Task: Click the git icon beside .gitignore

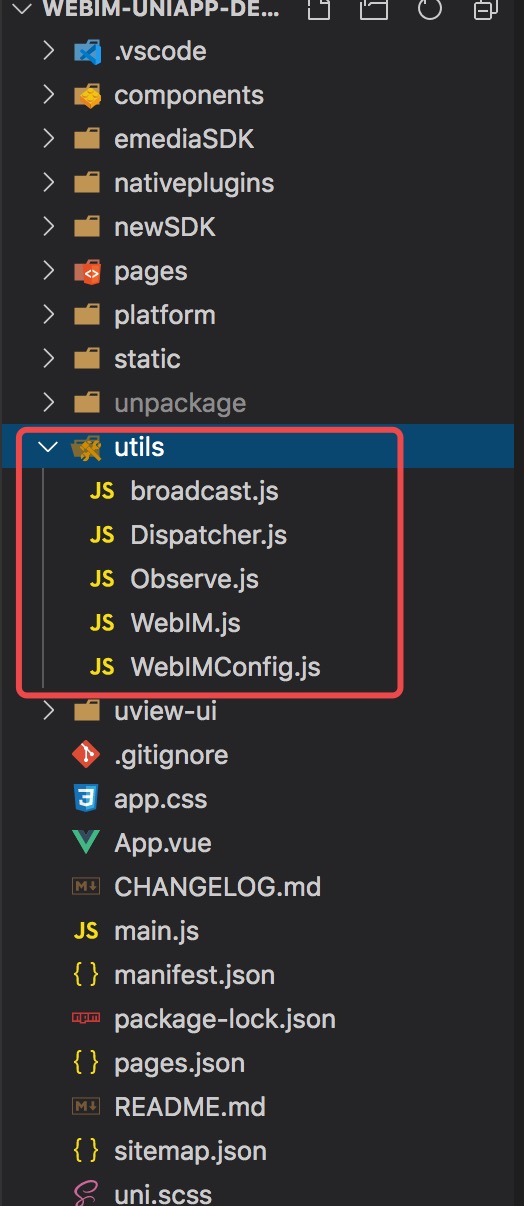Action: [87, 755]
